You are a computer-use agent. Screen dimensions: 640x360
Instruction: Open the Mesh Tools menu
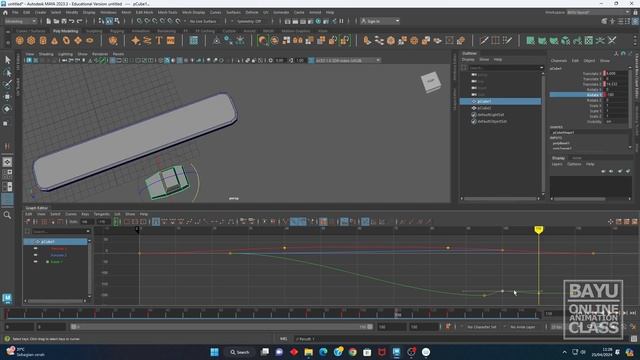point(167,13)
